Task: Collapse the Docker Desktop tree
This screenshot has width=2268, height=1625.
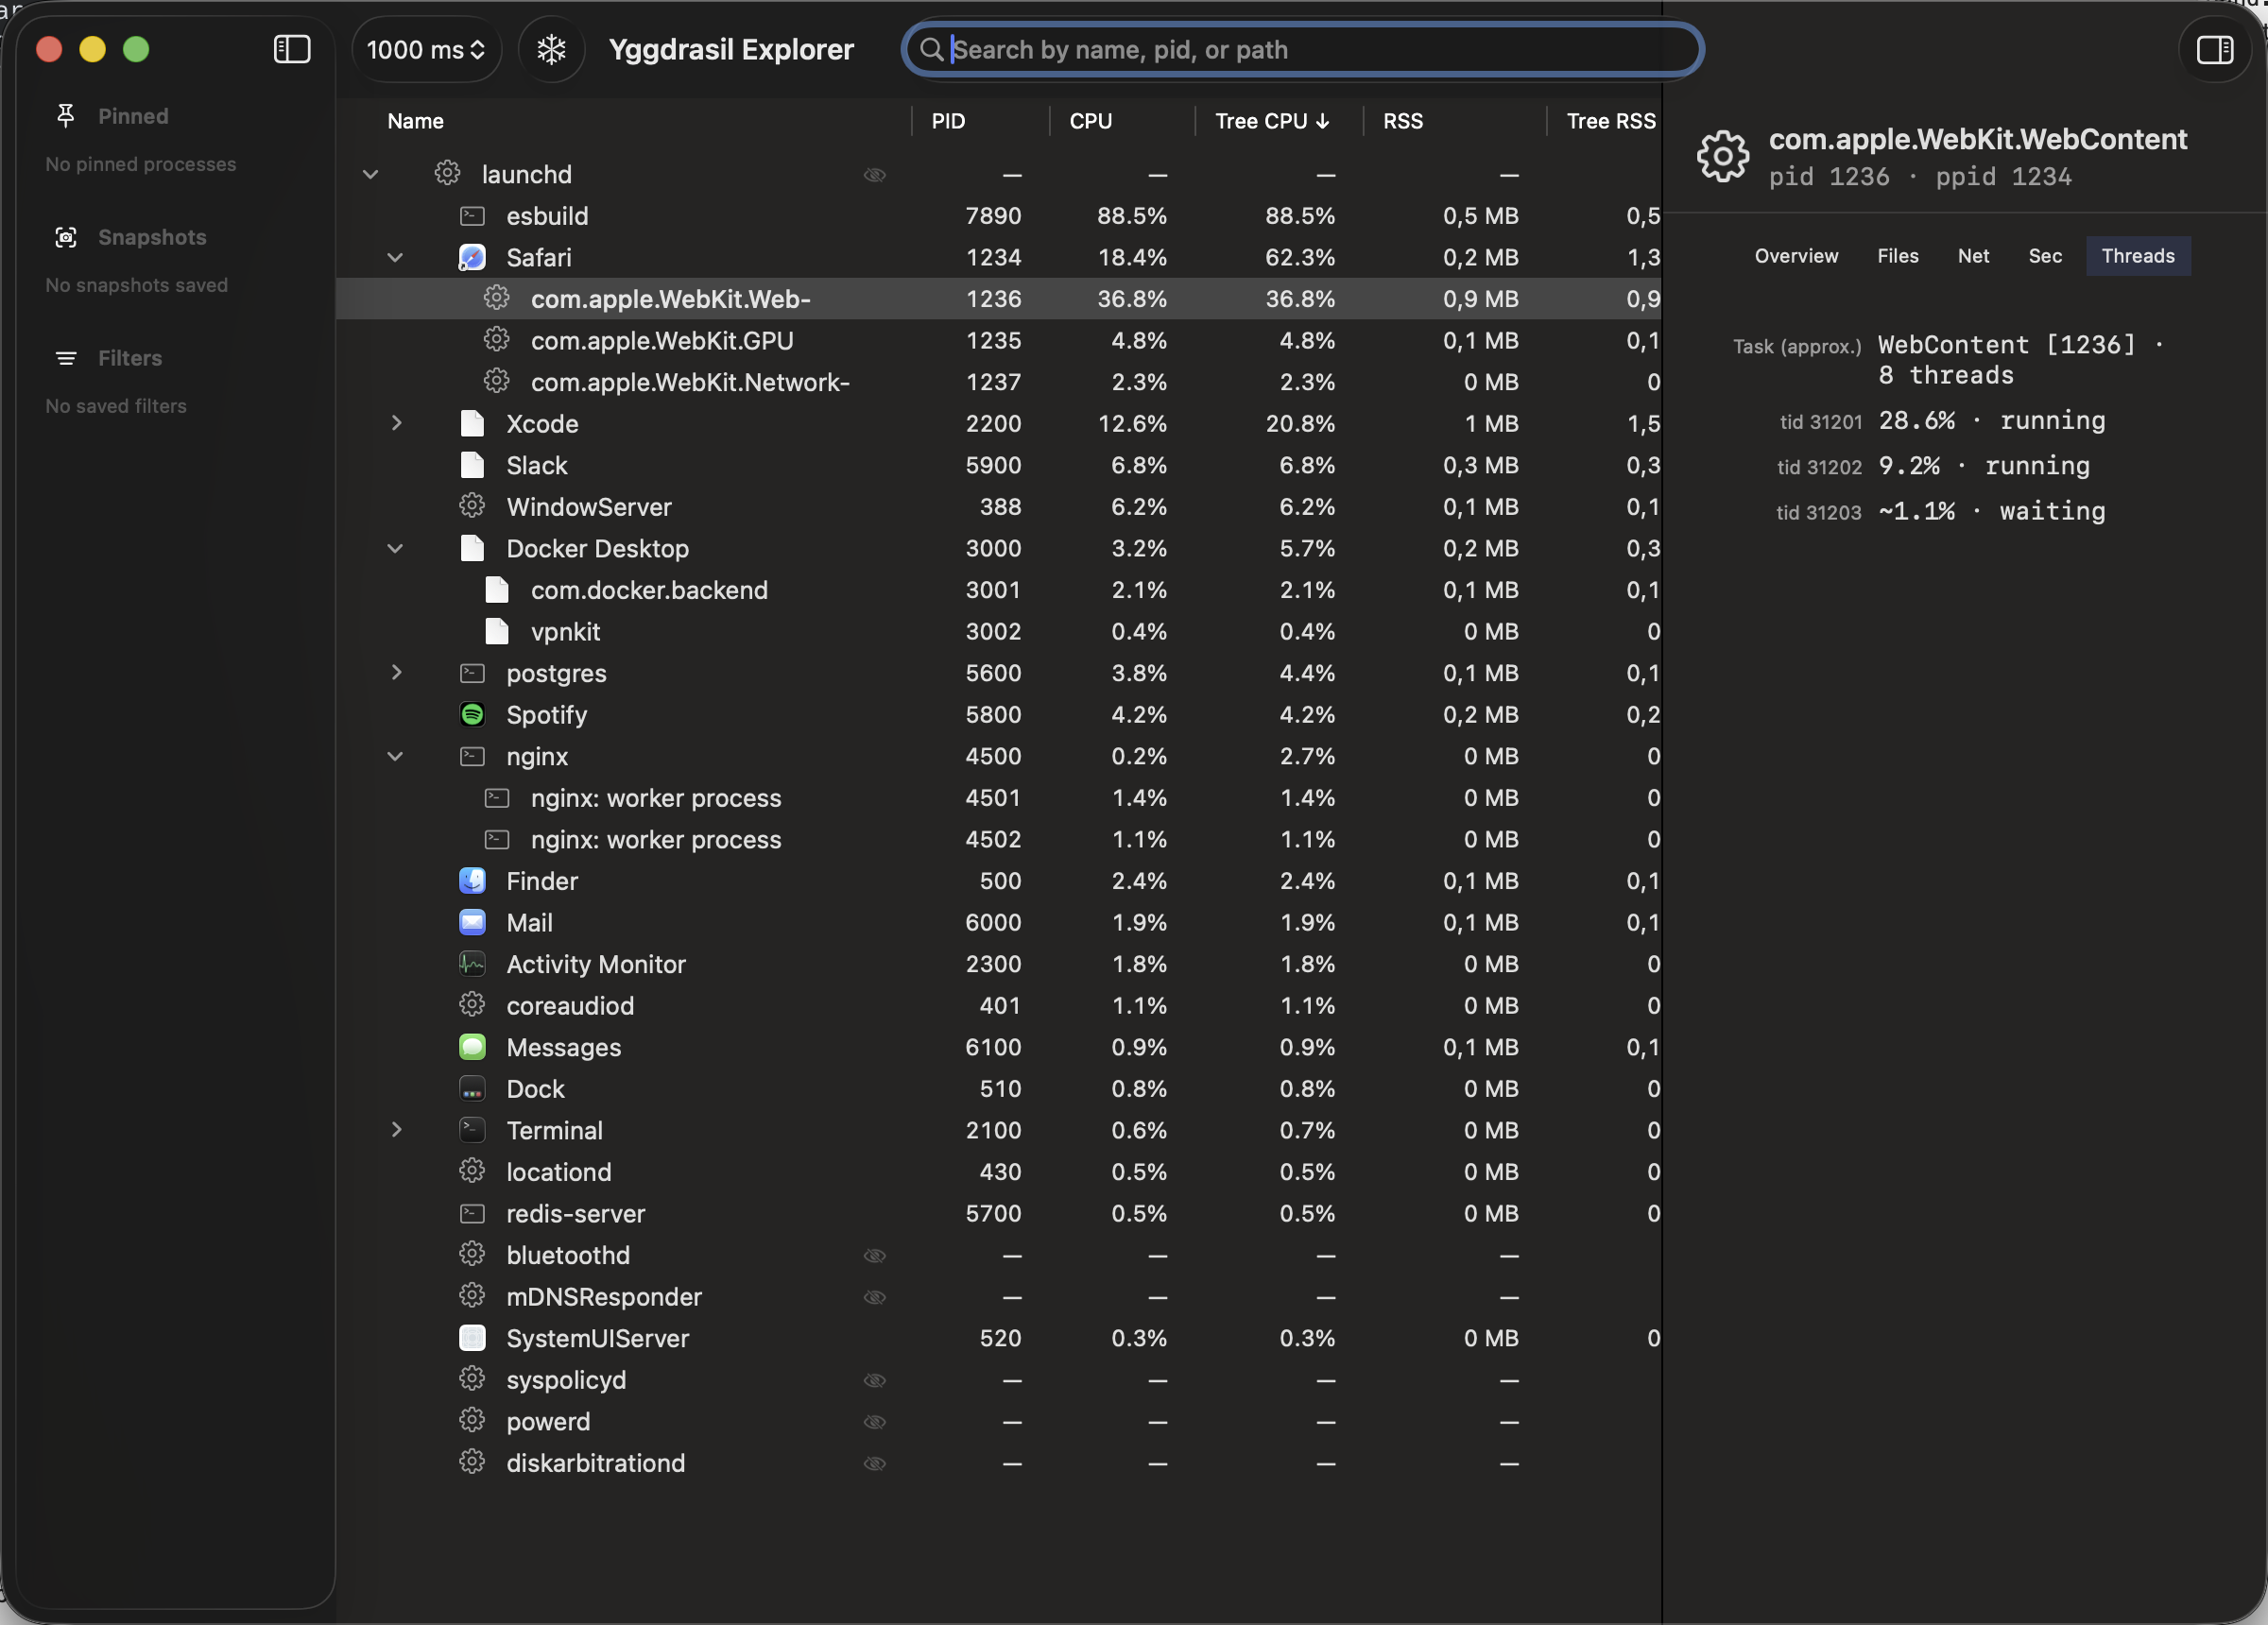Action: click(x=395, y=549)
